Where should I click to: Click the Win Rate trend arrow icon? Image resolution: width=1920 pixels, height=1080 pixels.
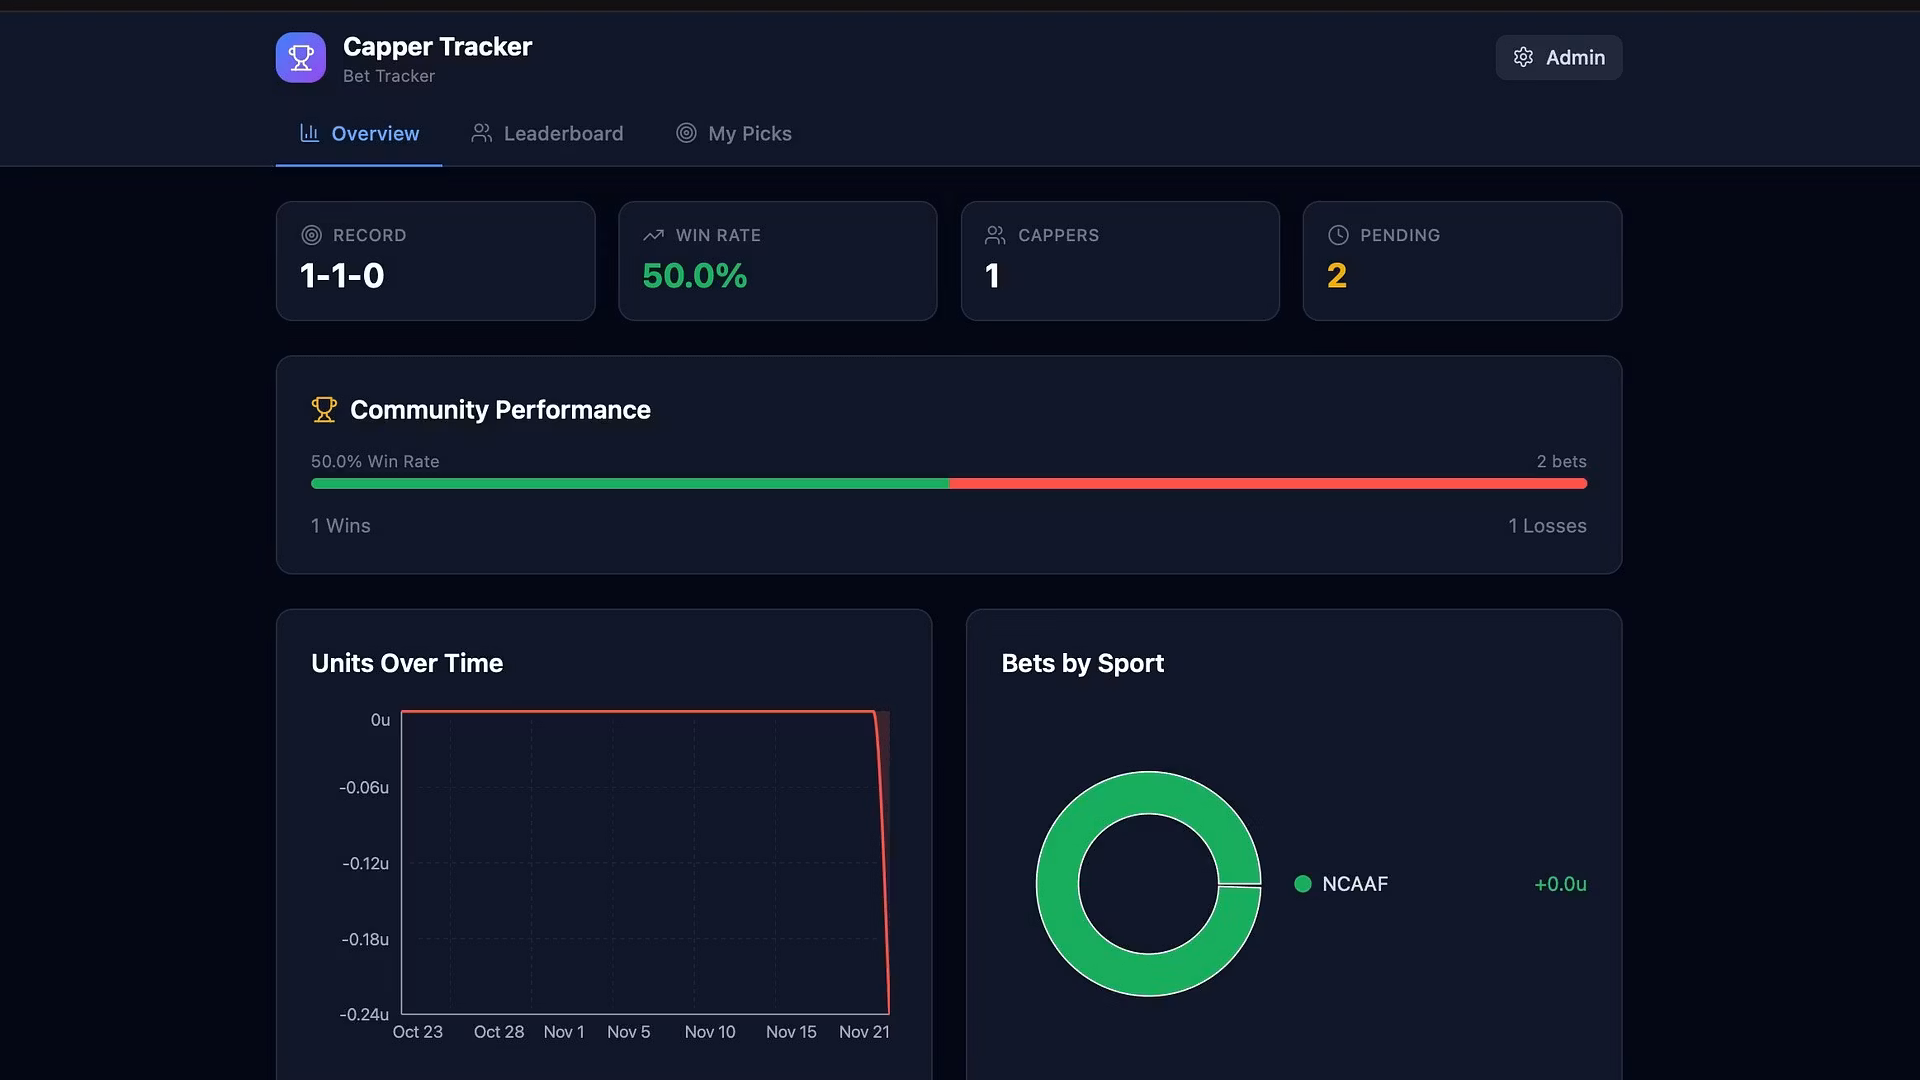[654, 235]
